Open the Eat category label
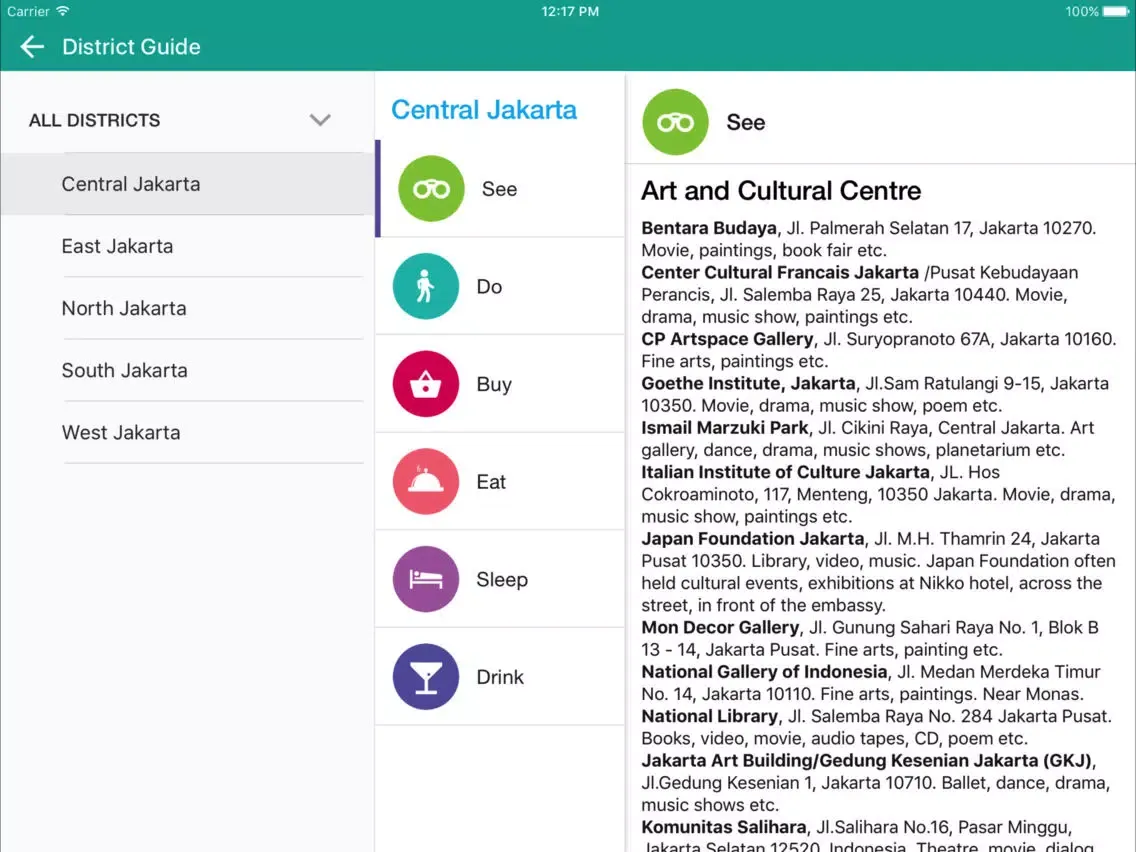This screenshot has width=1136, height=852. point(490,482)
